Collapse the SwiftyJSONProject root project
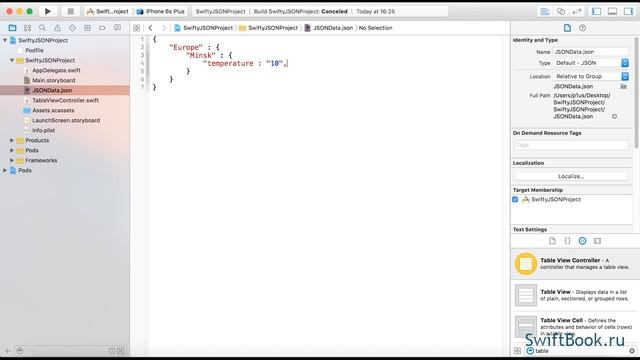This screenshot has width=640, height=360. tap(5, 40)
